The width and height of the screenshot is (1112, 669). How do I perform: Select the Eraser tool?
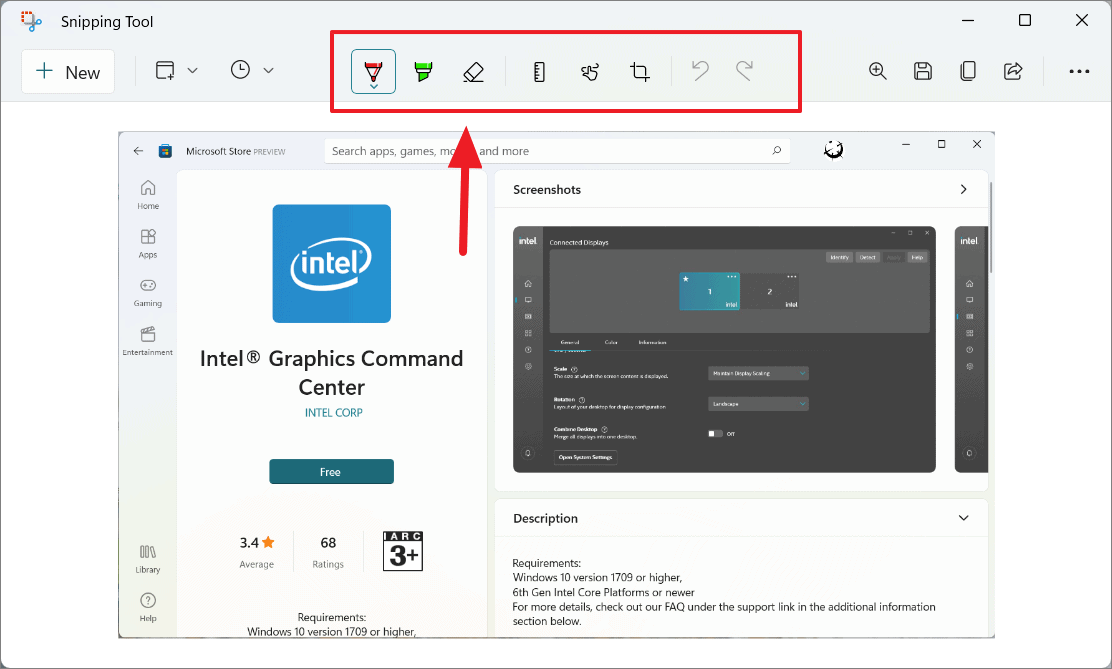pos(472,71)
